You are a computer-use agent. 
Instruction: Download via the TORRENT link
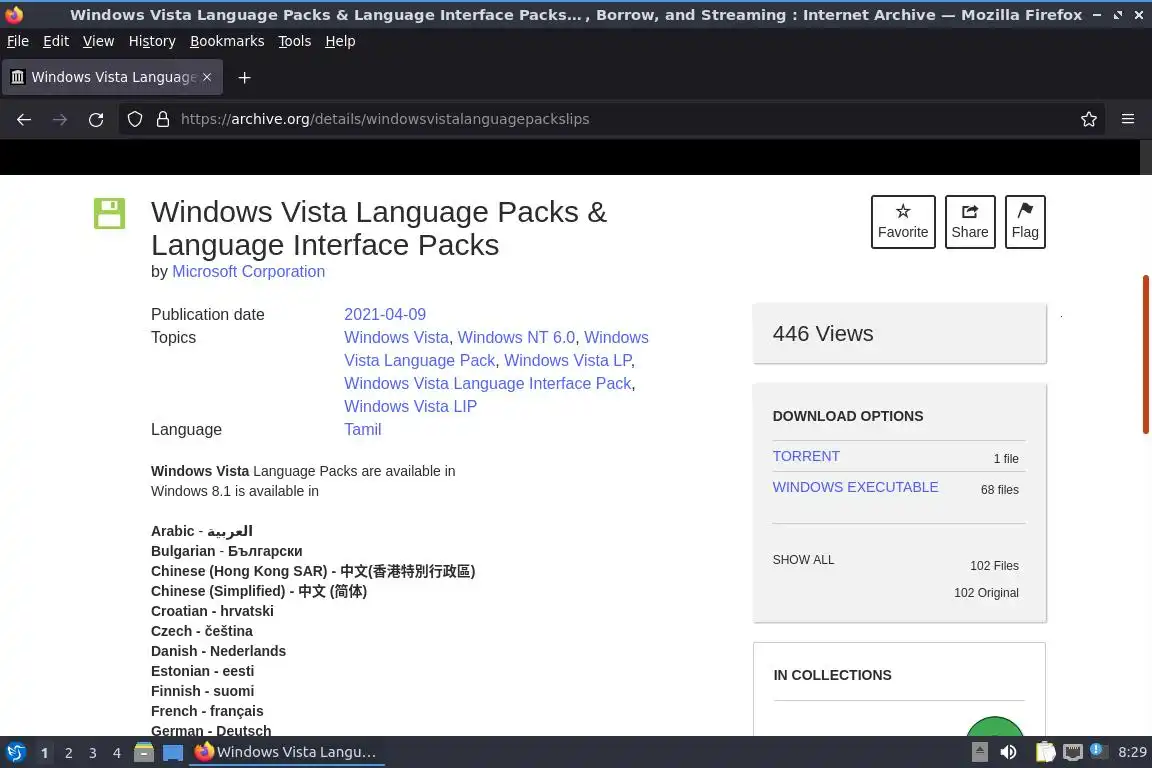click(x=806, y=456)
